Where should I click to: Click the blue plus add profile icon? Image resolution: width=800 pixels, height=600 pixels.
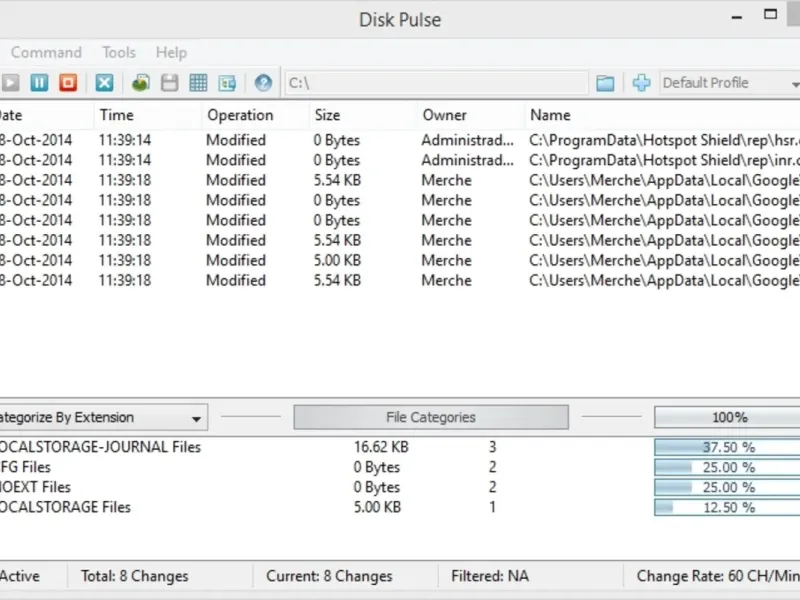pyautogui.click(x=641, y=83)
